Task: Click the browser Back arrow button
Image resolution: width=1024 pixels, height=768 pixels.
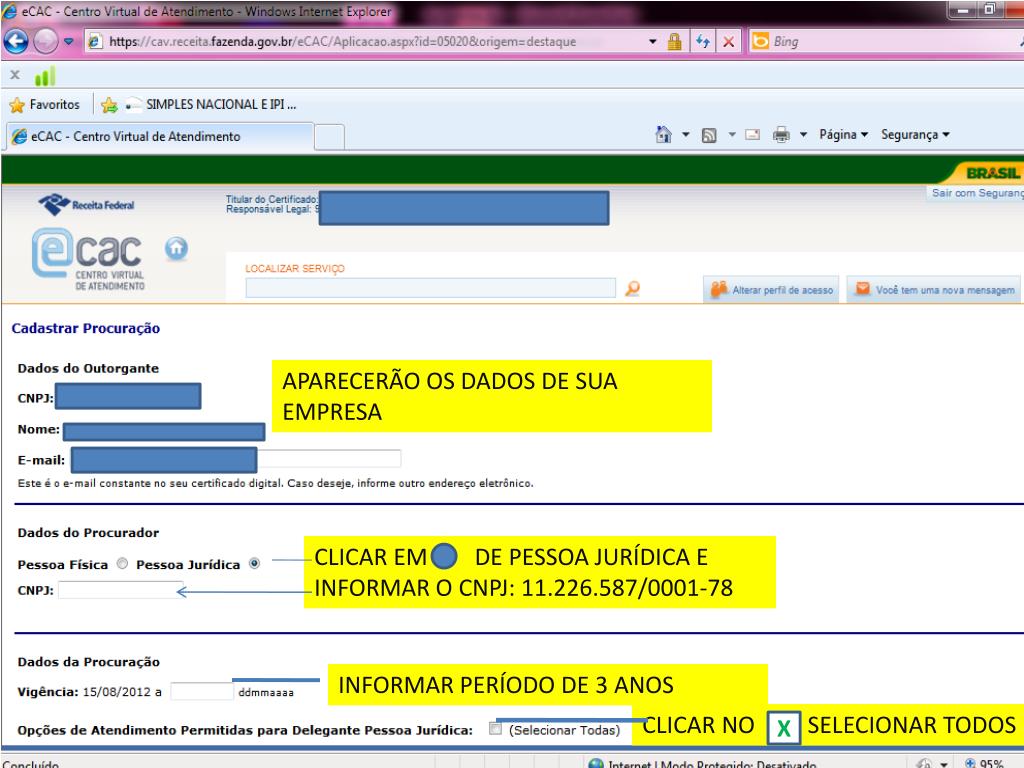Action: click(17, 44)
